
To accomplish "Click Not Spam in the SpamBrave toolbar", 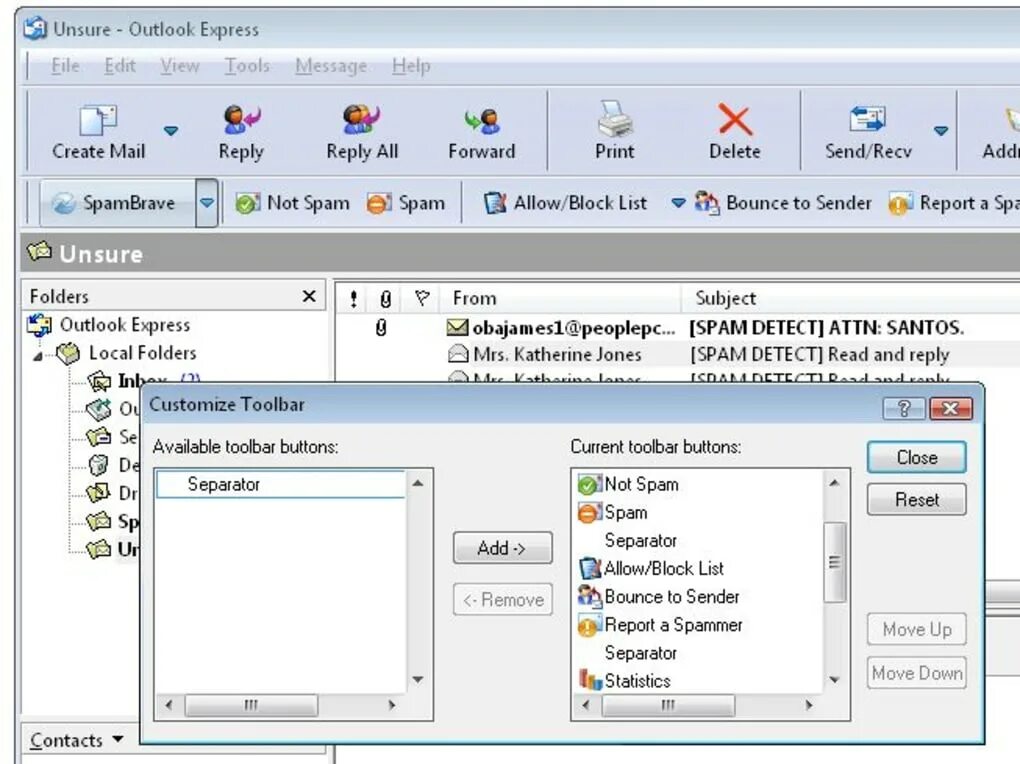I will (x=292, y=203).
